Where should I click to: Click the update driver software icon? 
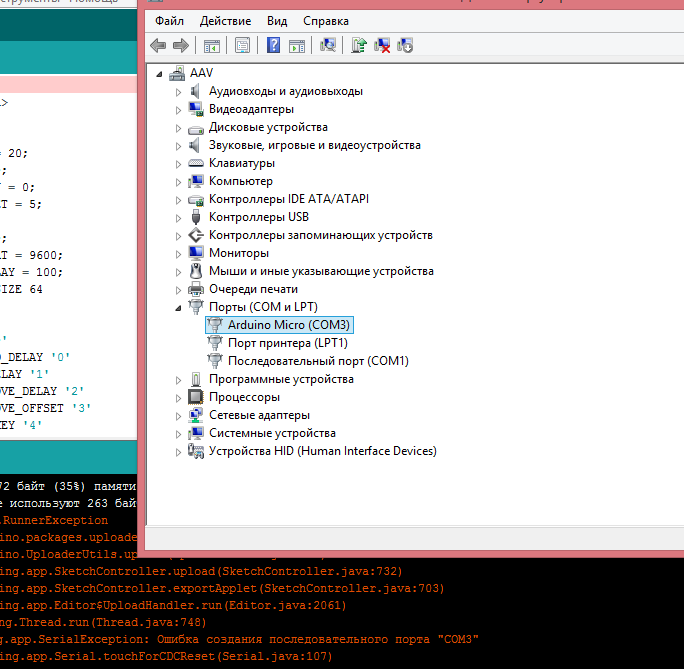click(359, 45)
